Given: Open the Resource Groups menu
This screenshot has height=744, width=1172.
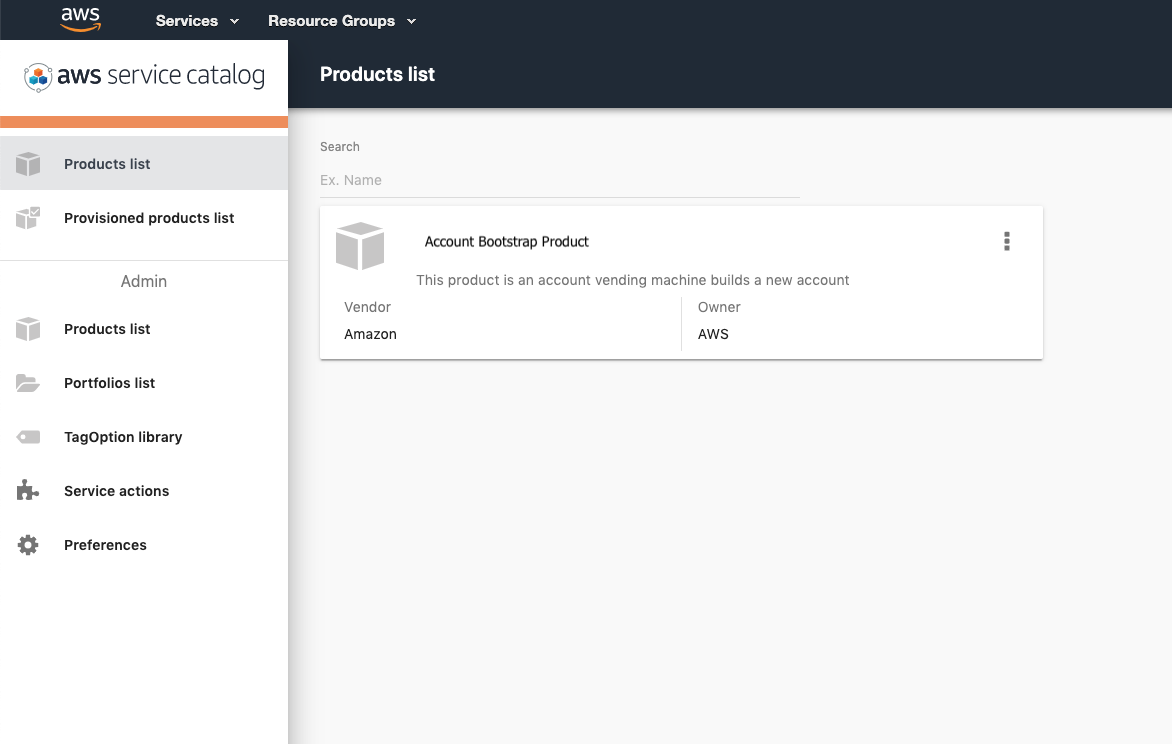Looking at the screenshot, I should coord(342,21).
